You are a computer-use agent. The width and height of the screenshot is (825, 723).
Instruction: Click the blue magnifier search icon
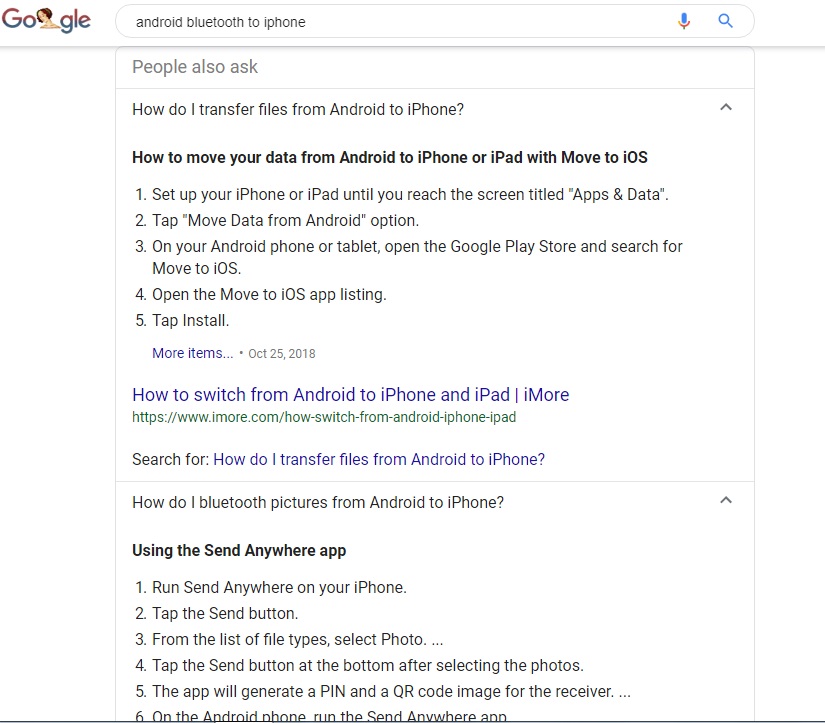(x=726, y=21)
